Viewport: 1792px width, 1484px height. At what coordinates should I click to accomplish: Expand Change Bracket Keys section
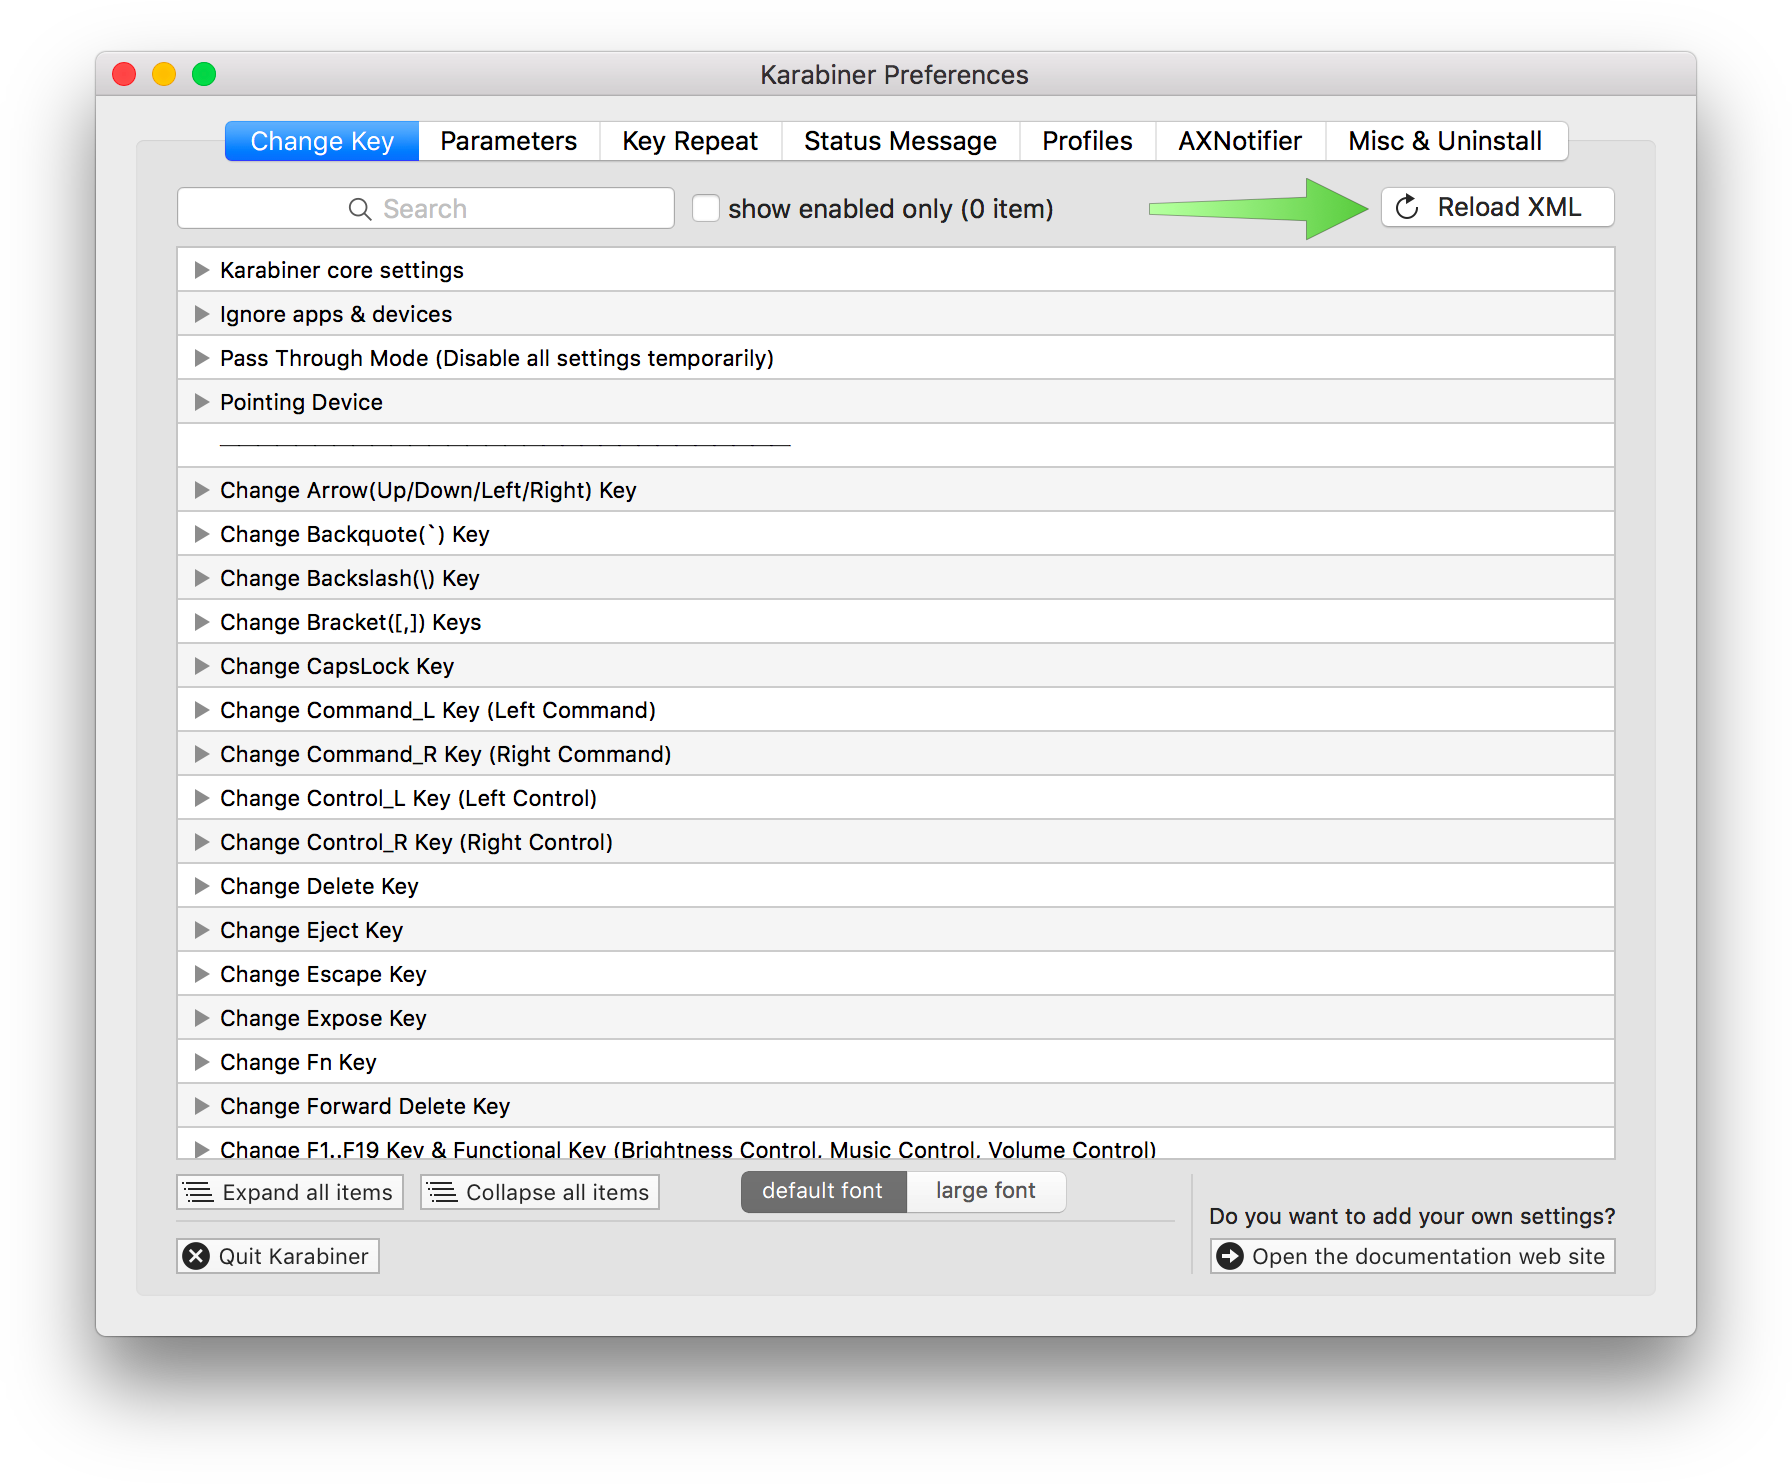pyautogui.click(x=202, y=622)
